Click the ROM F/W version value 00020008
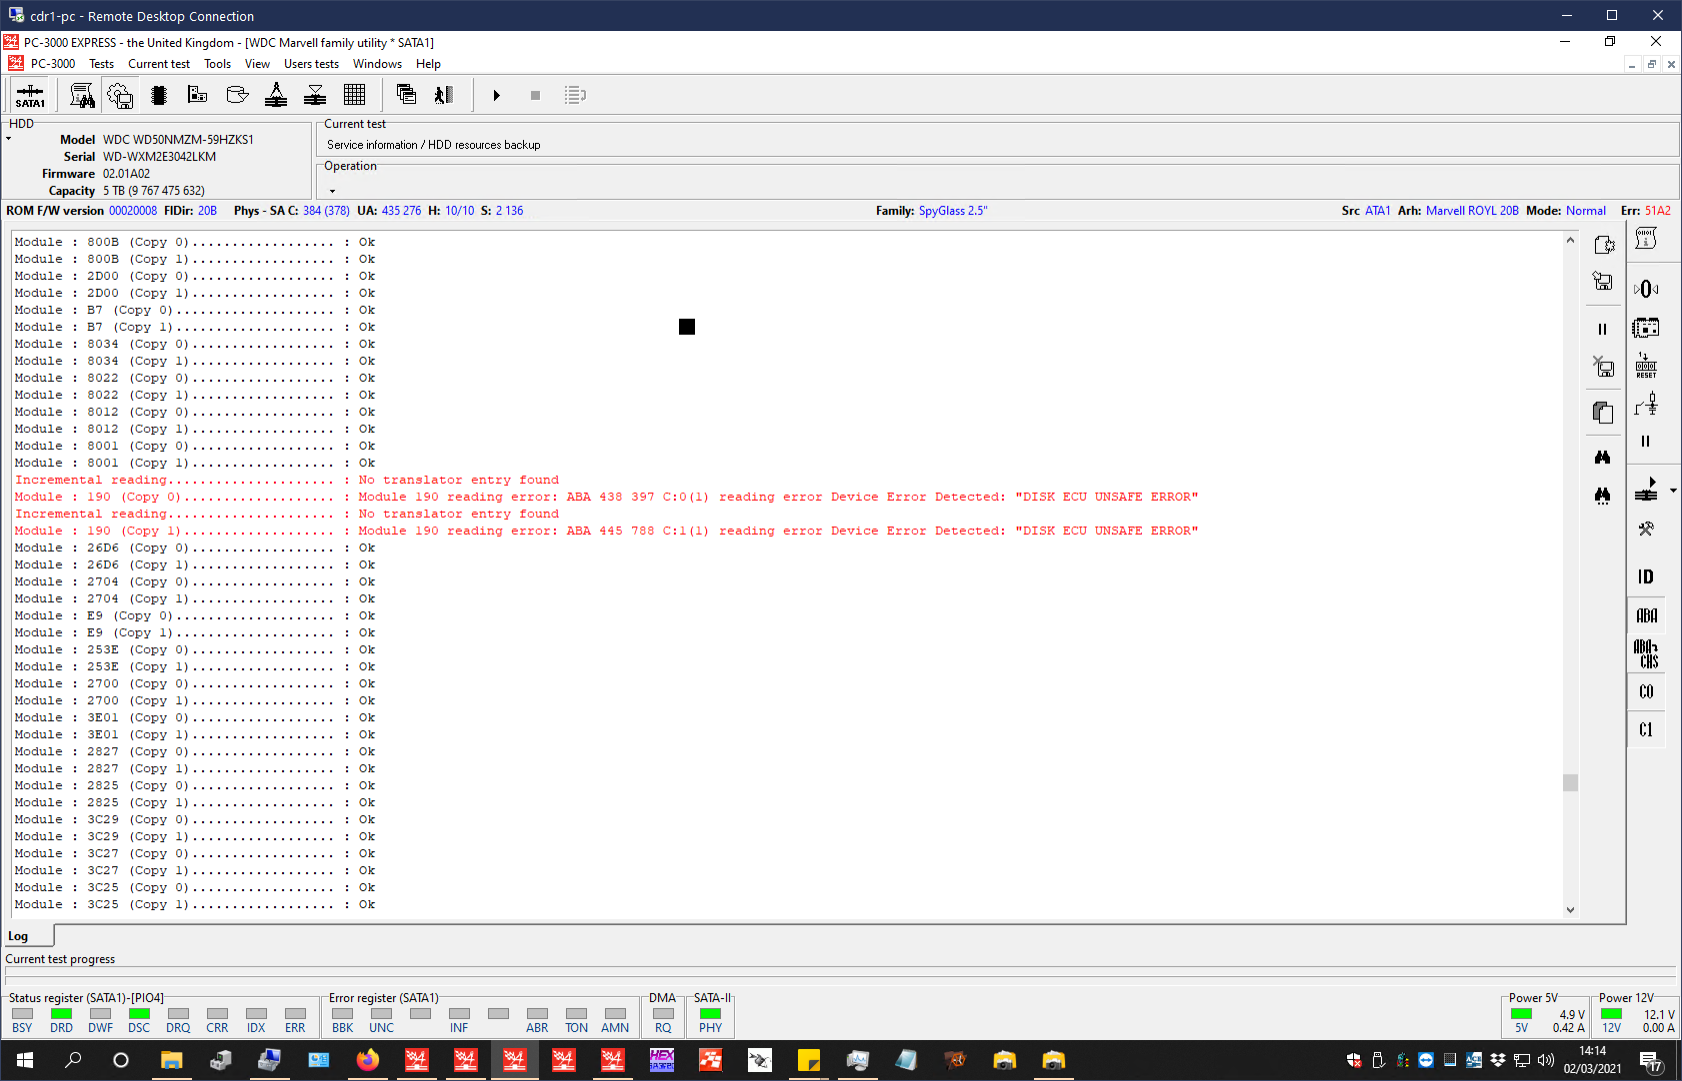1682x1081 pixels. click(x=133, y=211)
